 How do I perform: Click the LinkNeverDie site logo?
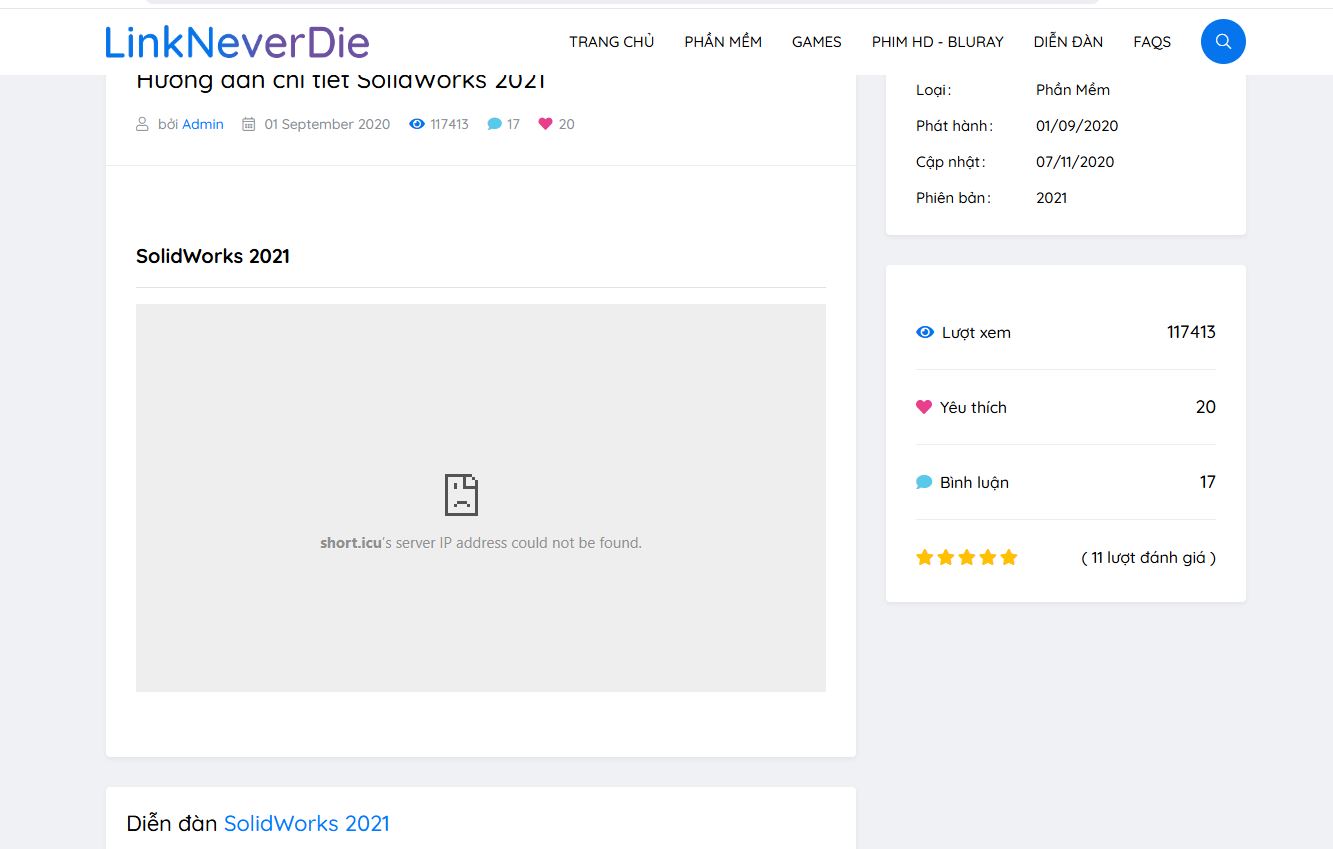point(237,42)
